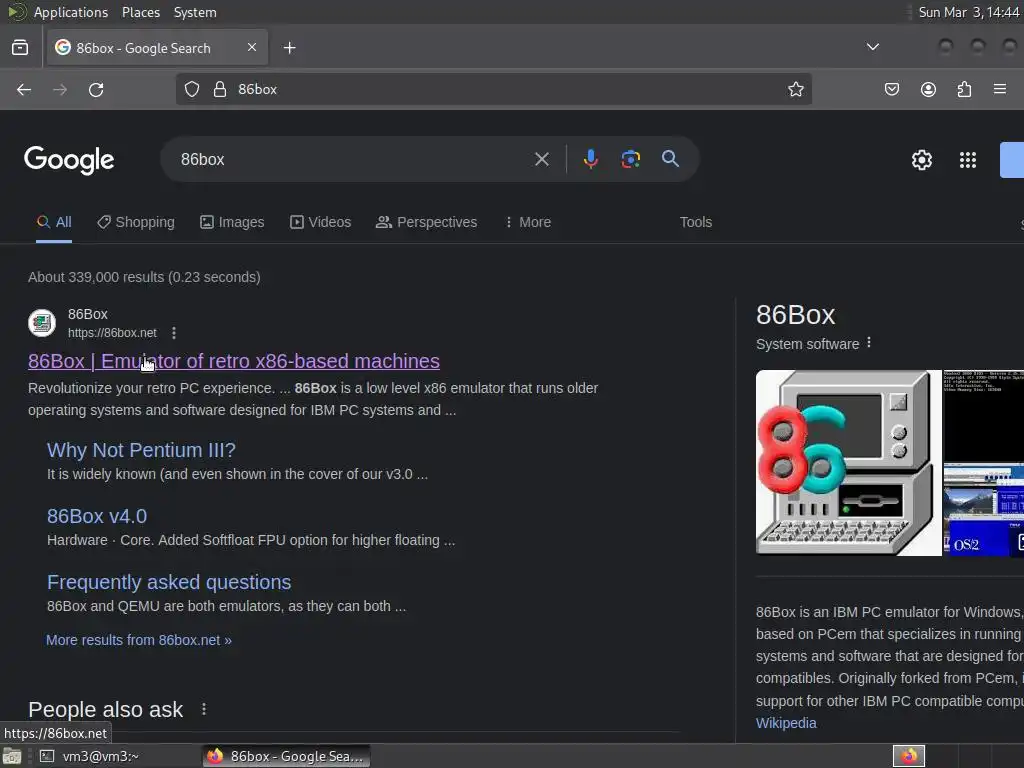Open the 86Box logo image thumbnail

(x=848, y=463)
